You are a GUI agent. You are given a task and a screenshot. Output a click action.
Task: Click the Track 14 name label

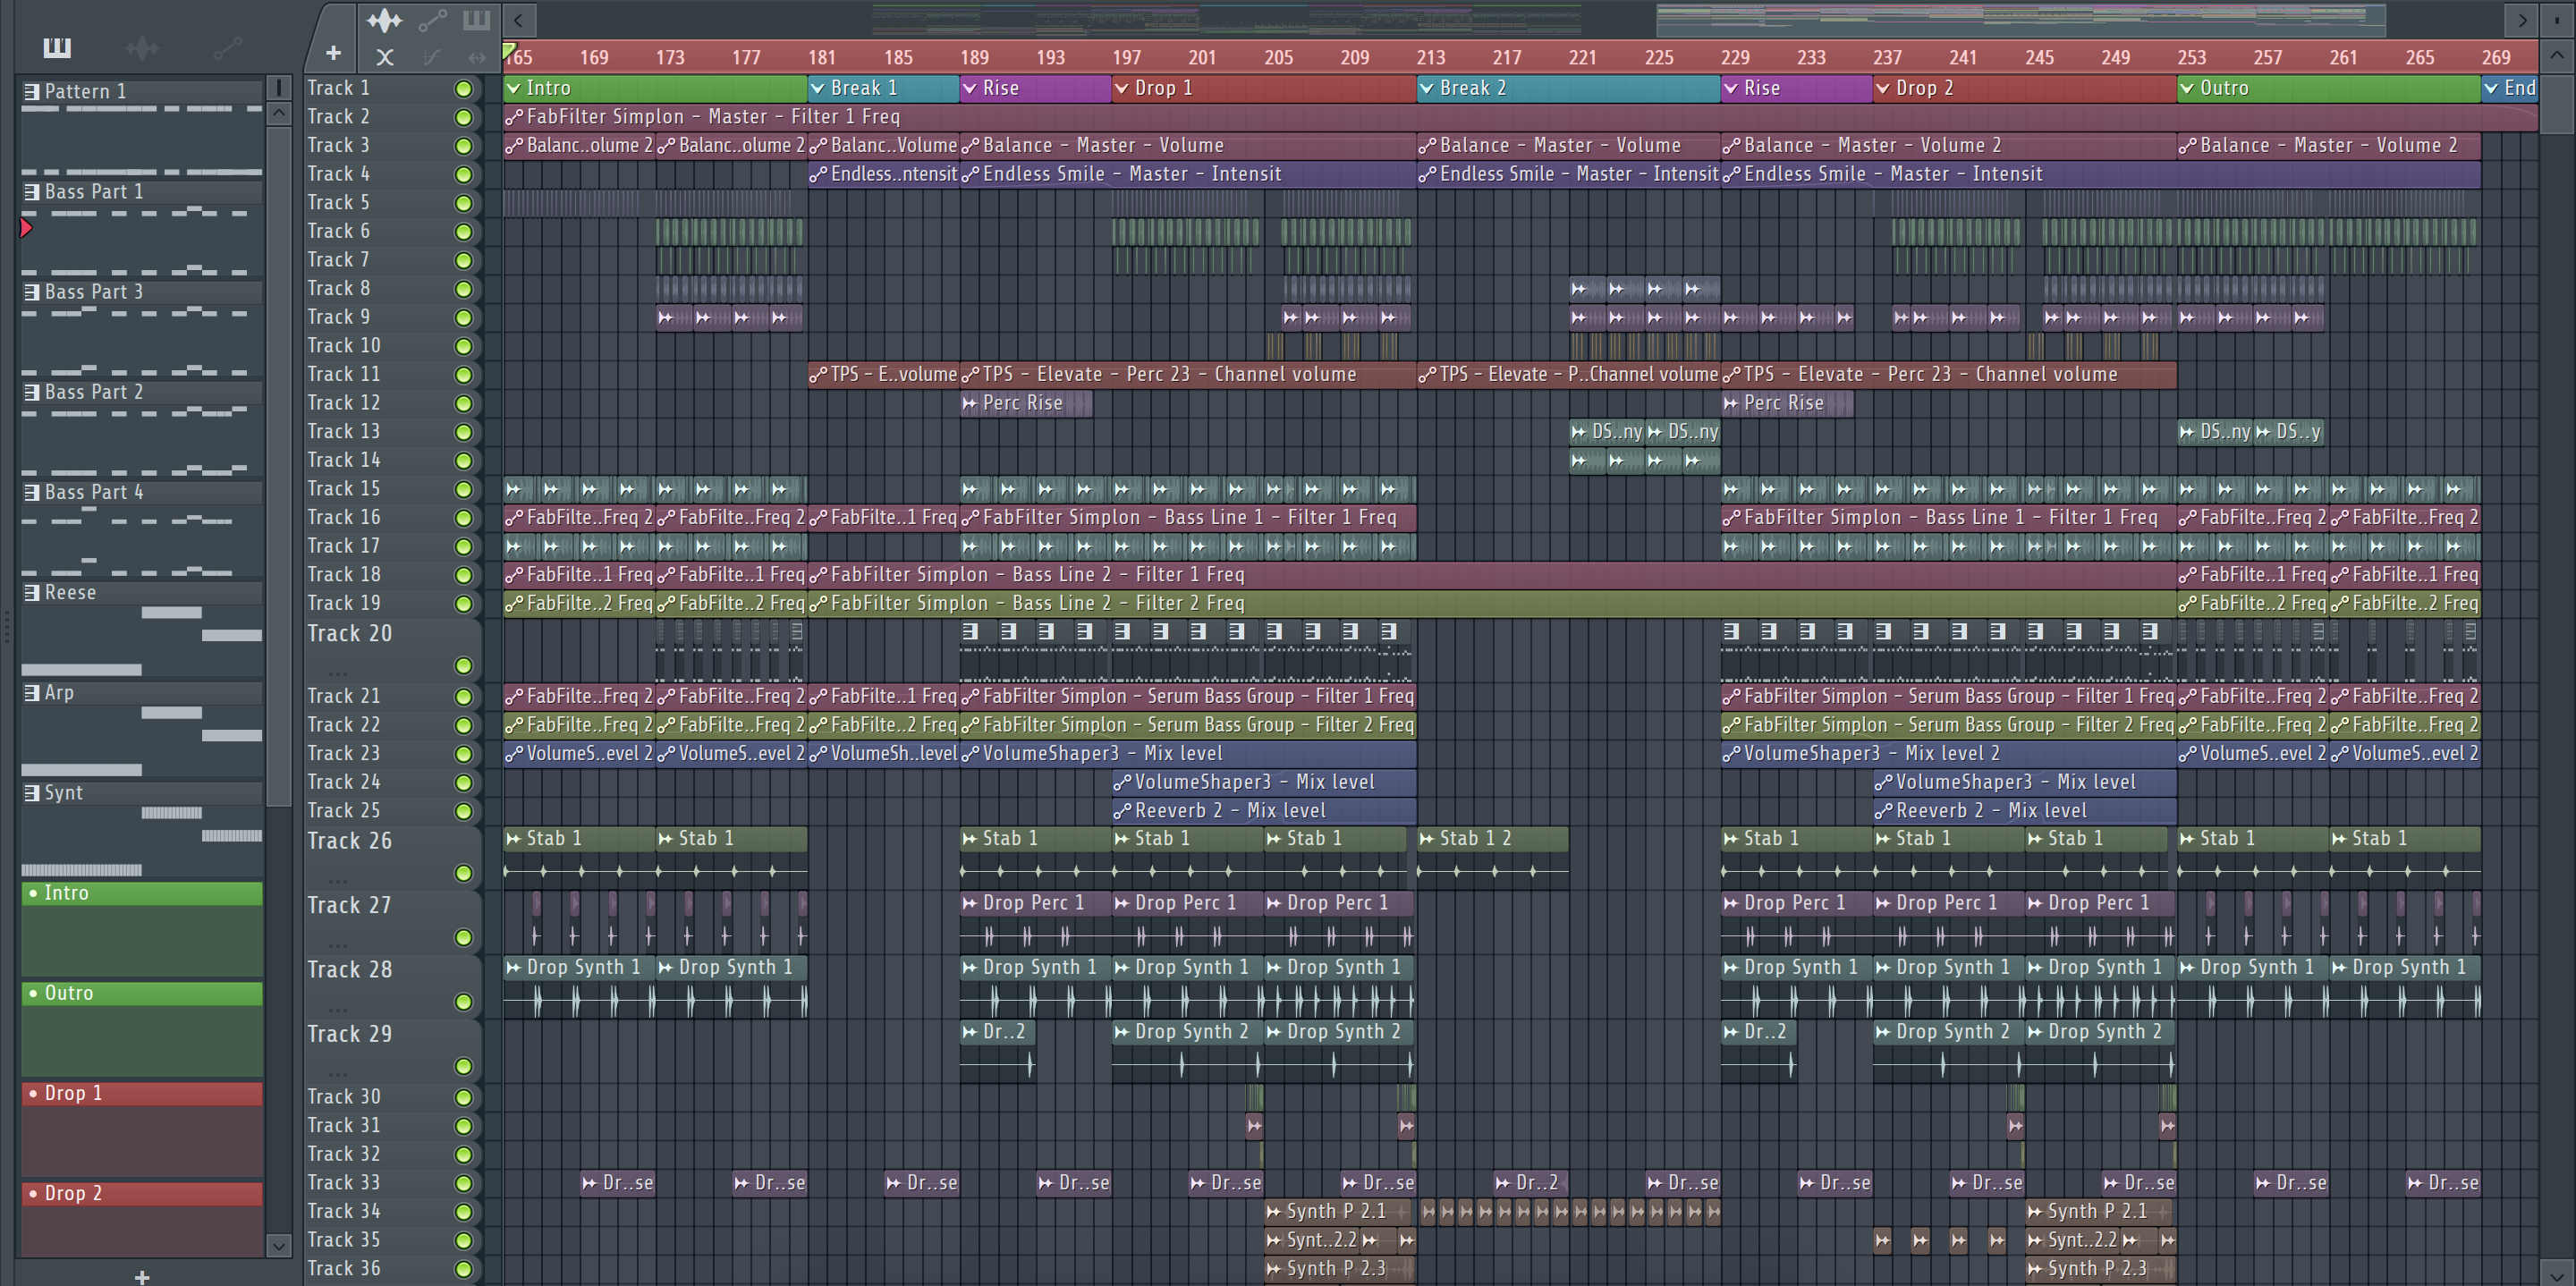(x=343, y=460)
